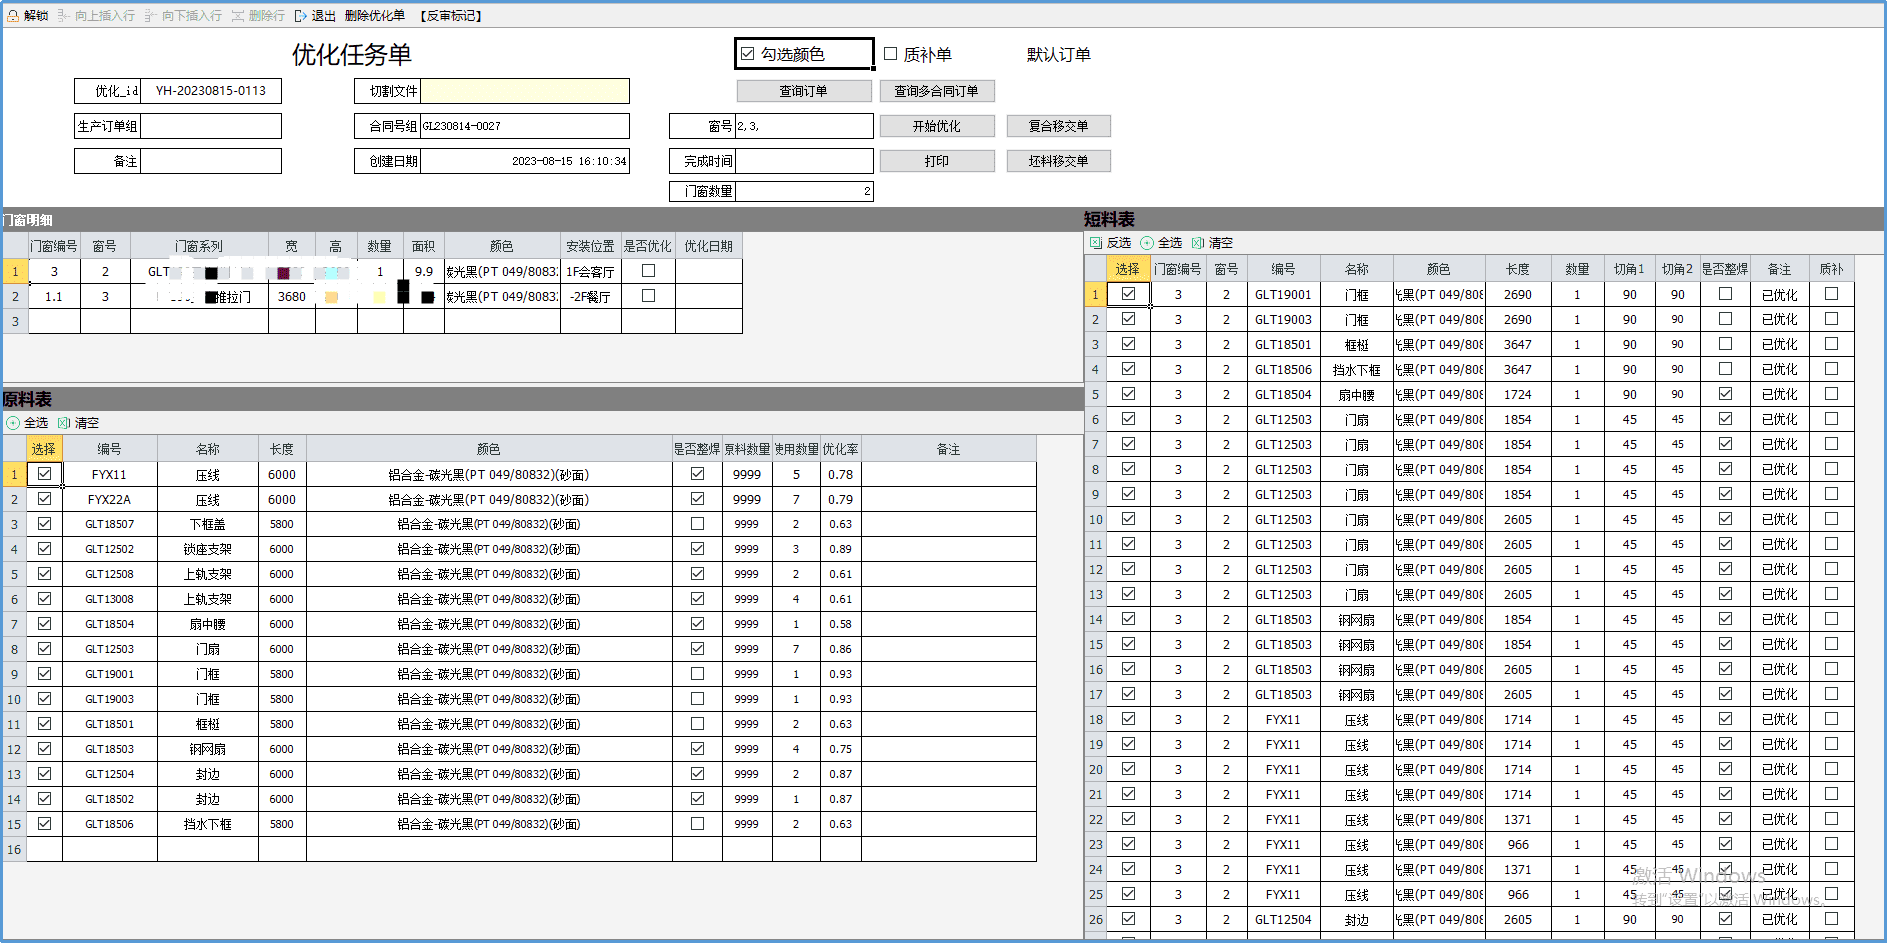
Task: Click row header 16 in 原料表
Action: point(15,849)
